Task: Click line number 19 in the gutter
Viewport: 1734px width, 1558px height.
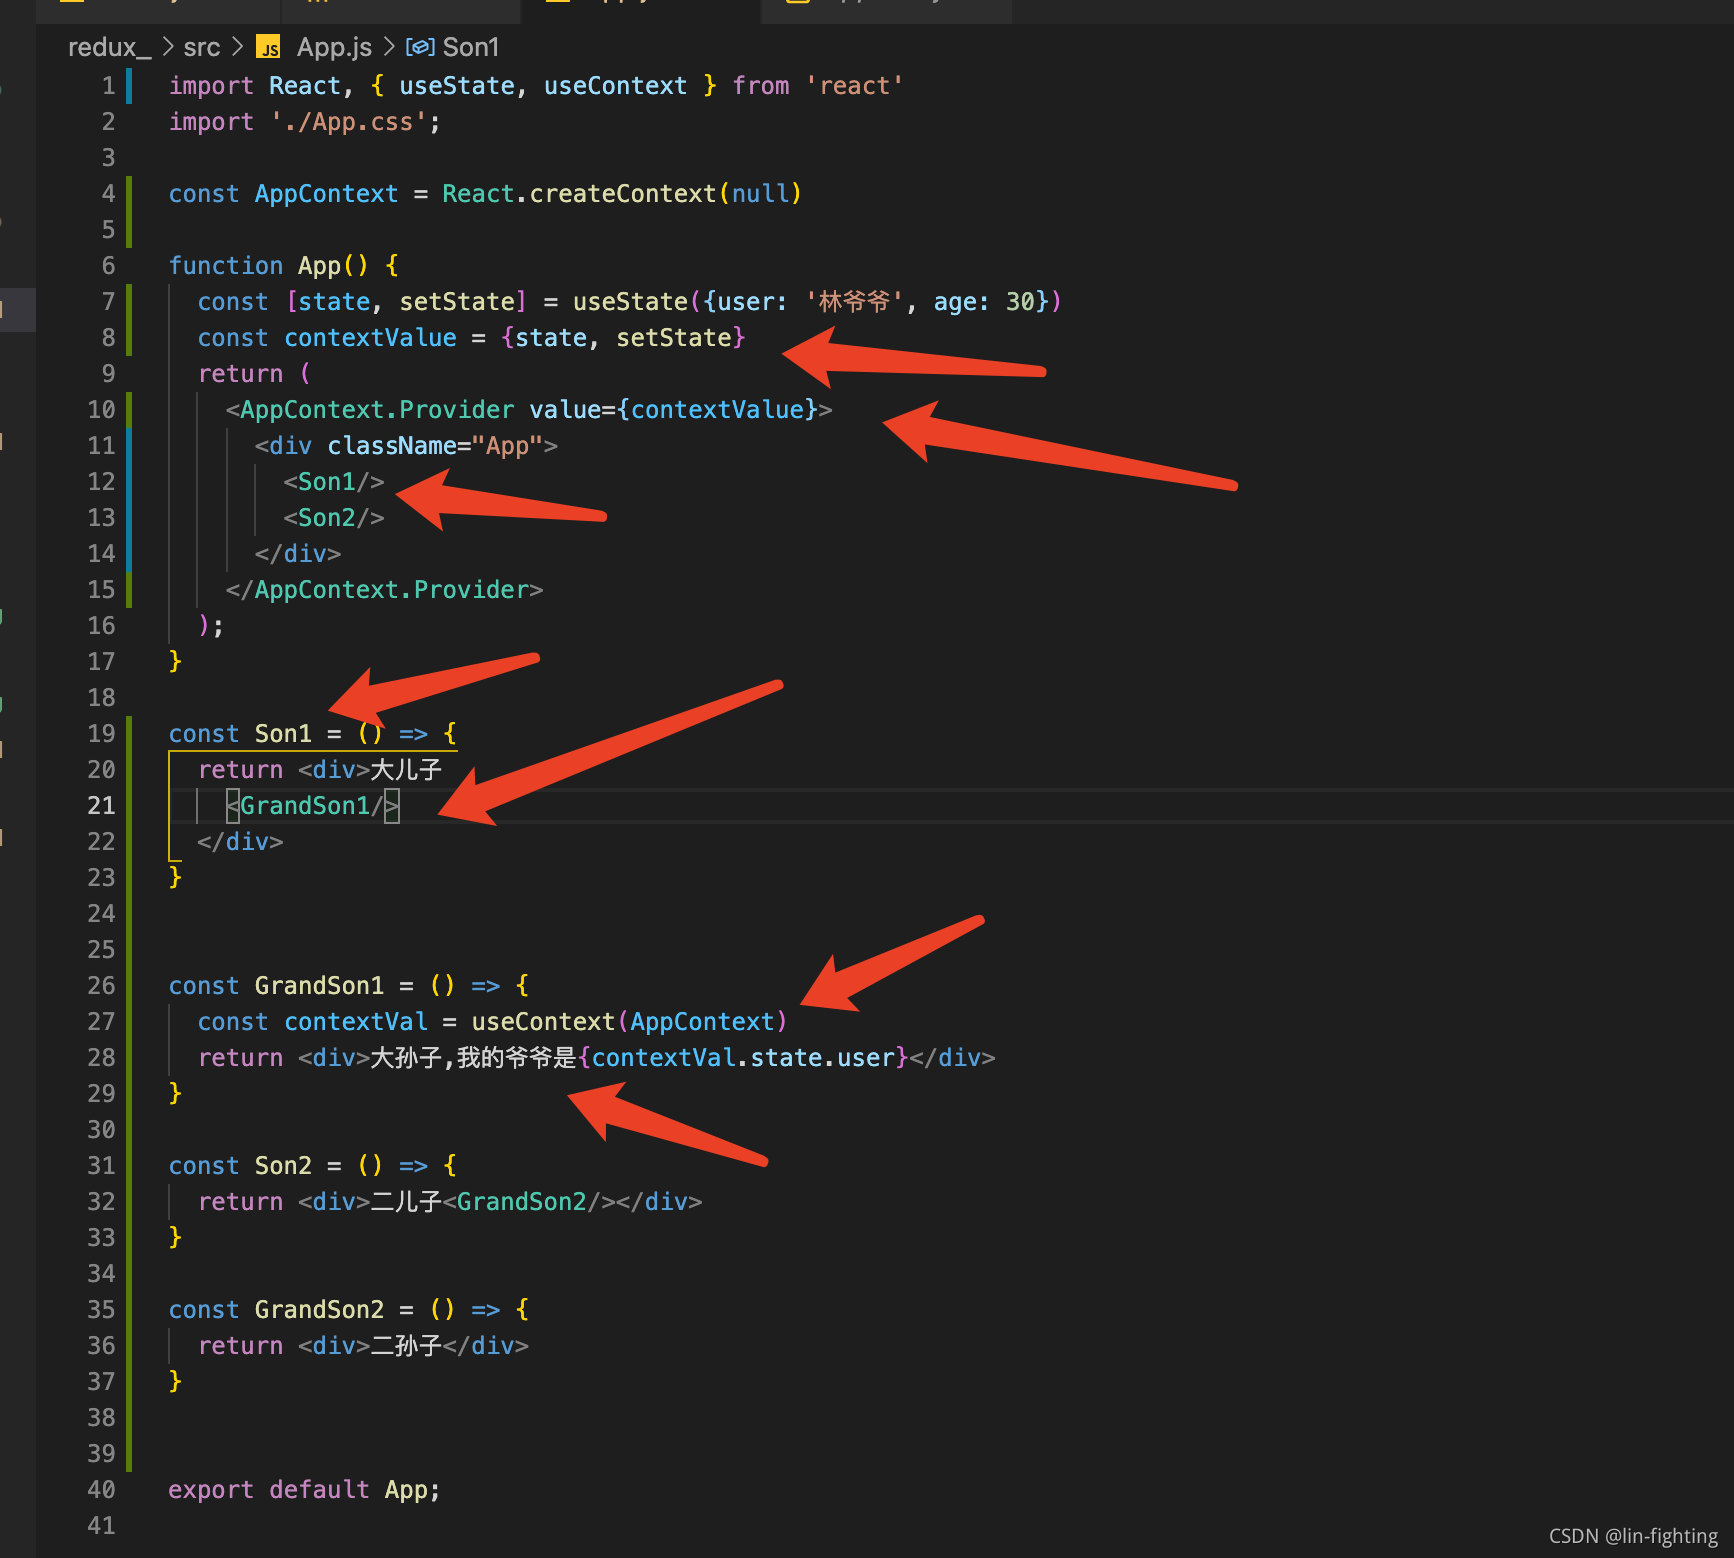Action: point(101,734)
